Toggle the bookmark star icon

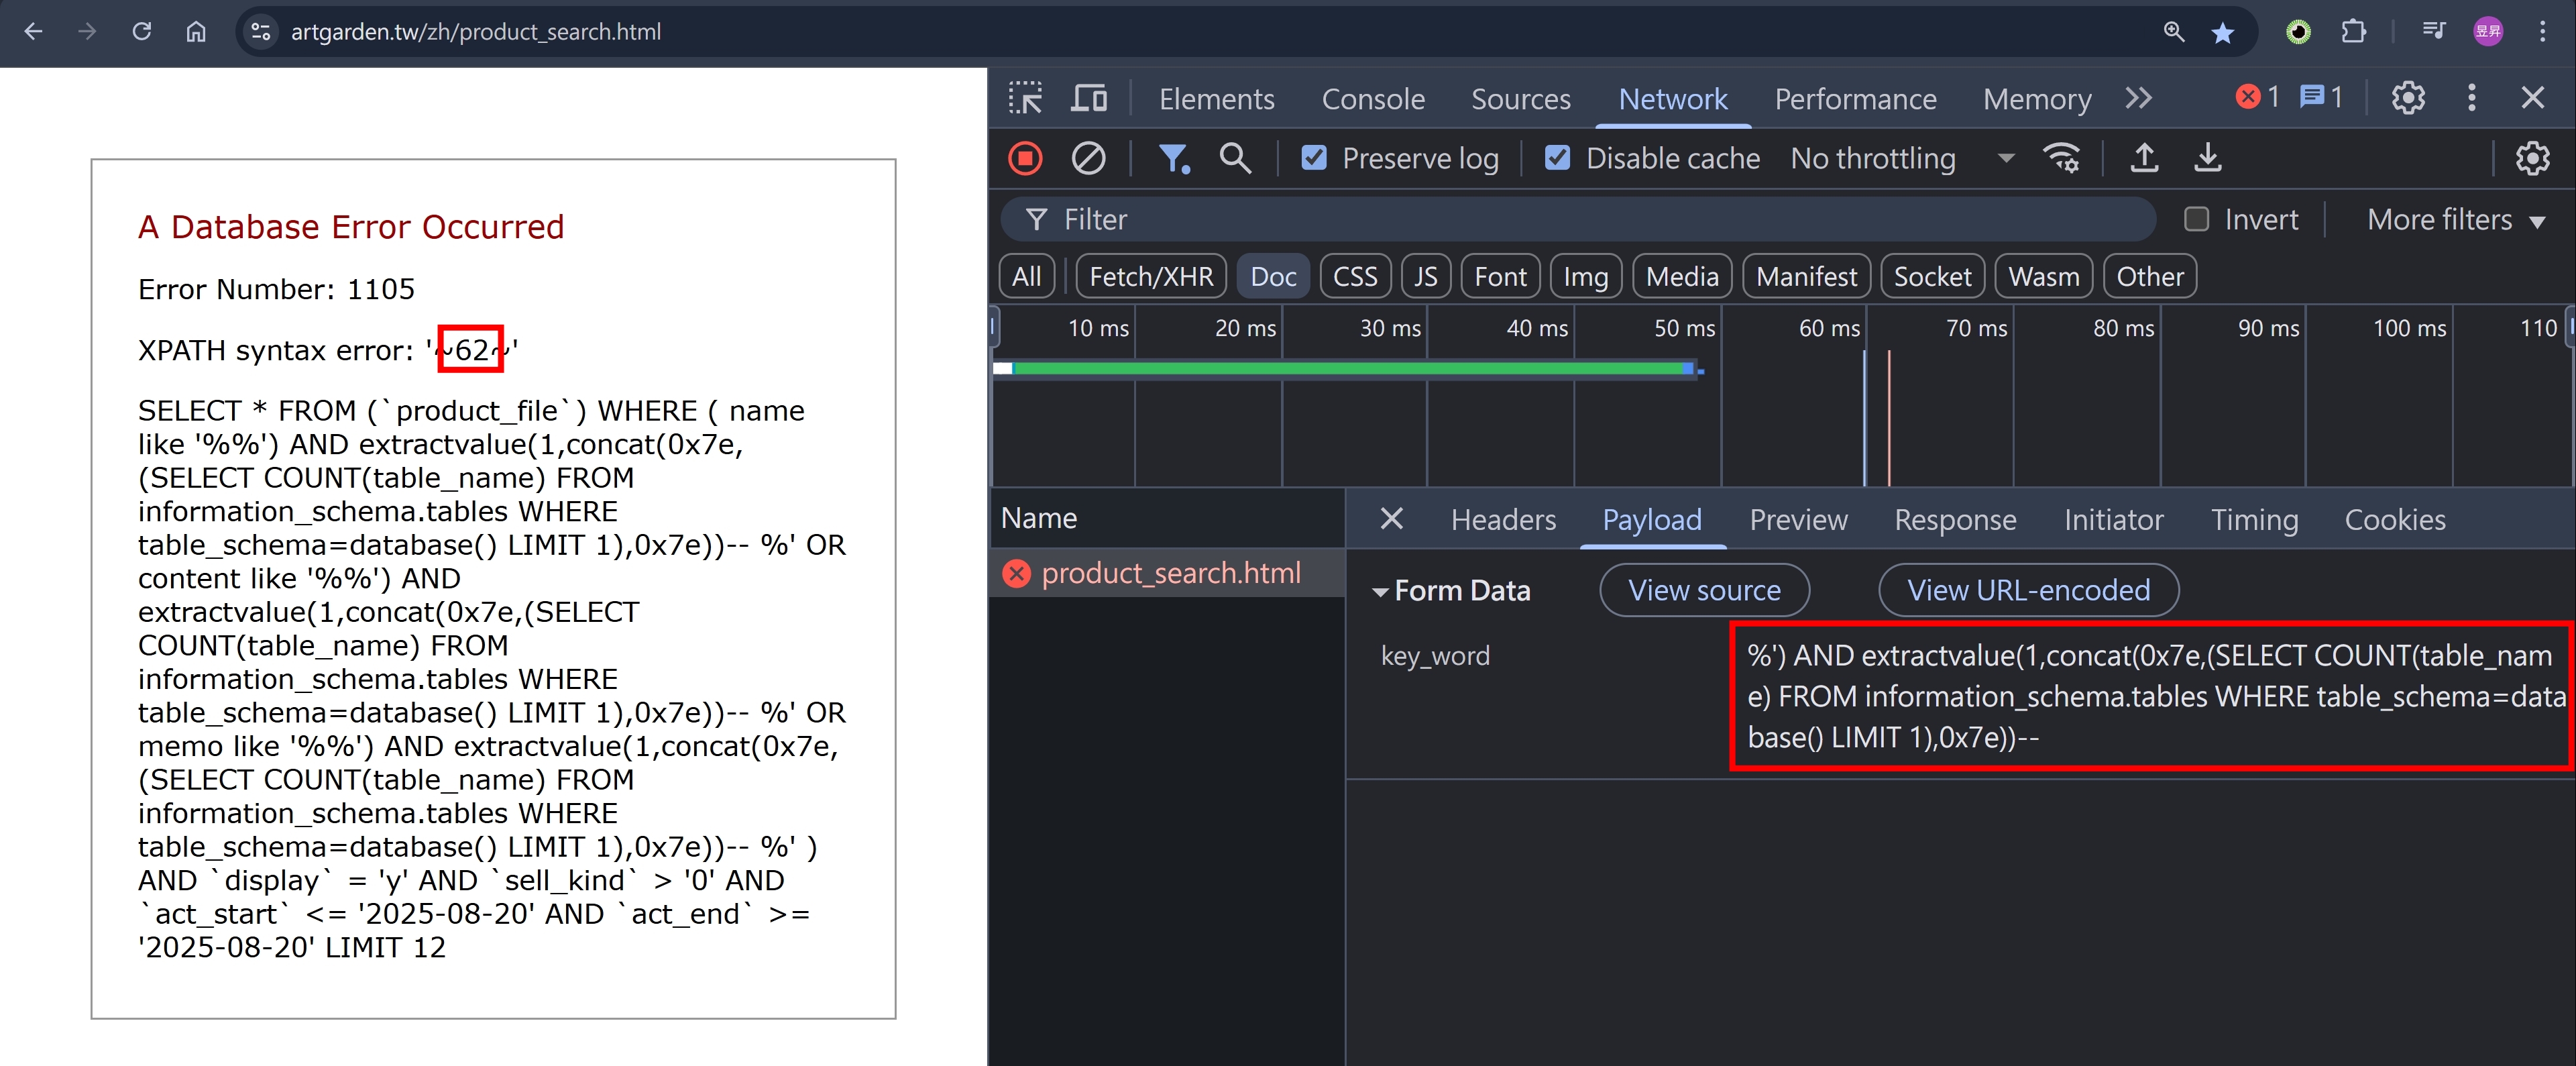[2223, 32]
